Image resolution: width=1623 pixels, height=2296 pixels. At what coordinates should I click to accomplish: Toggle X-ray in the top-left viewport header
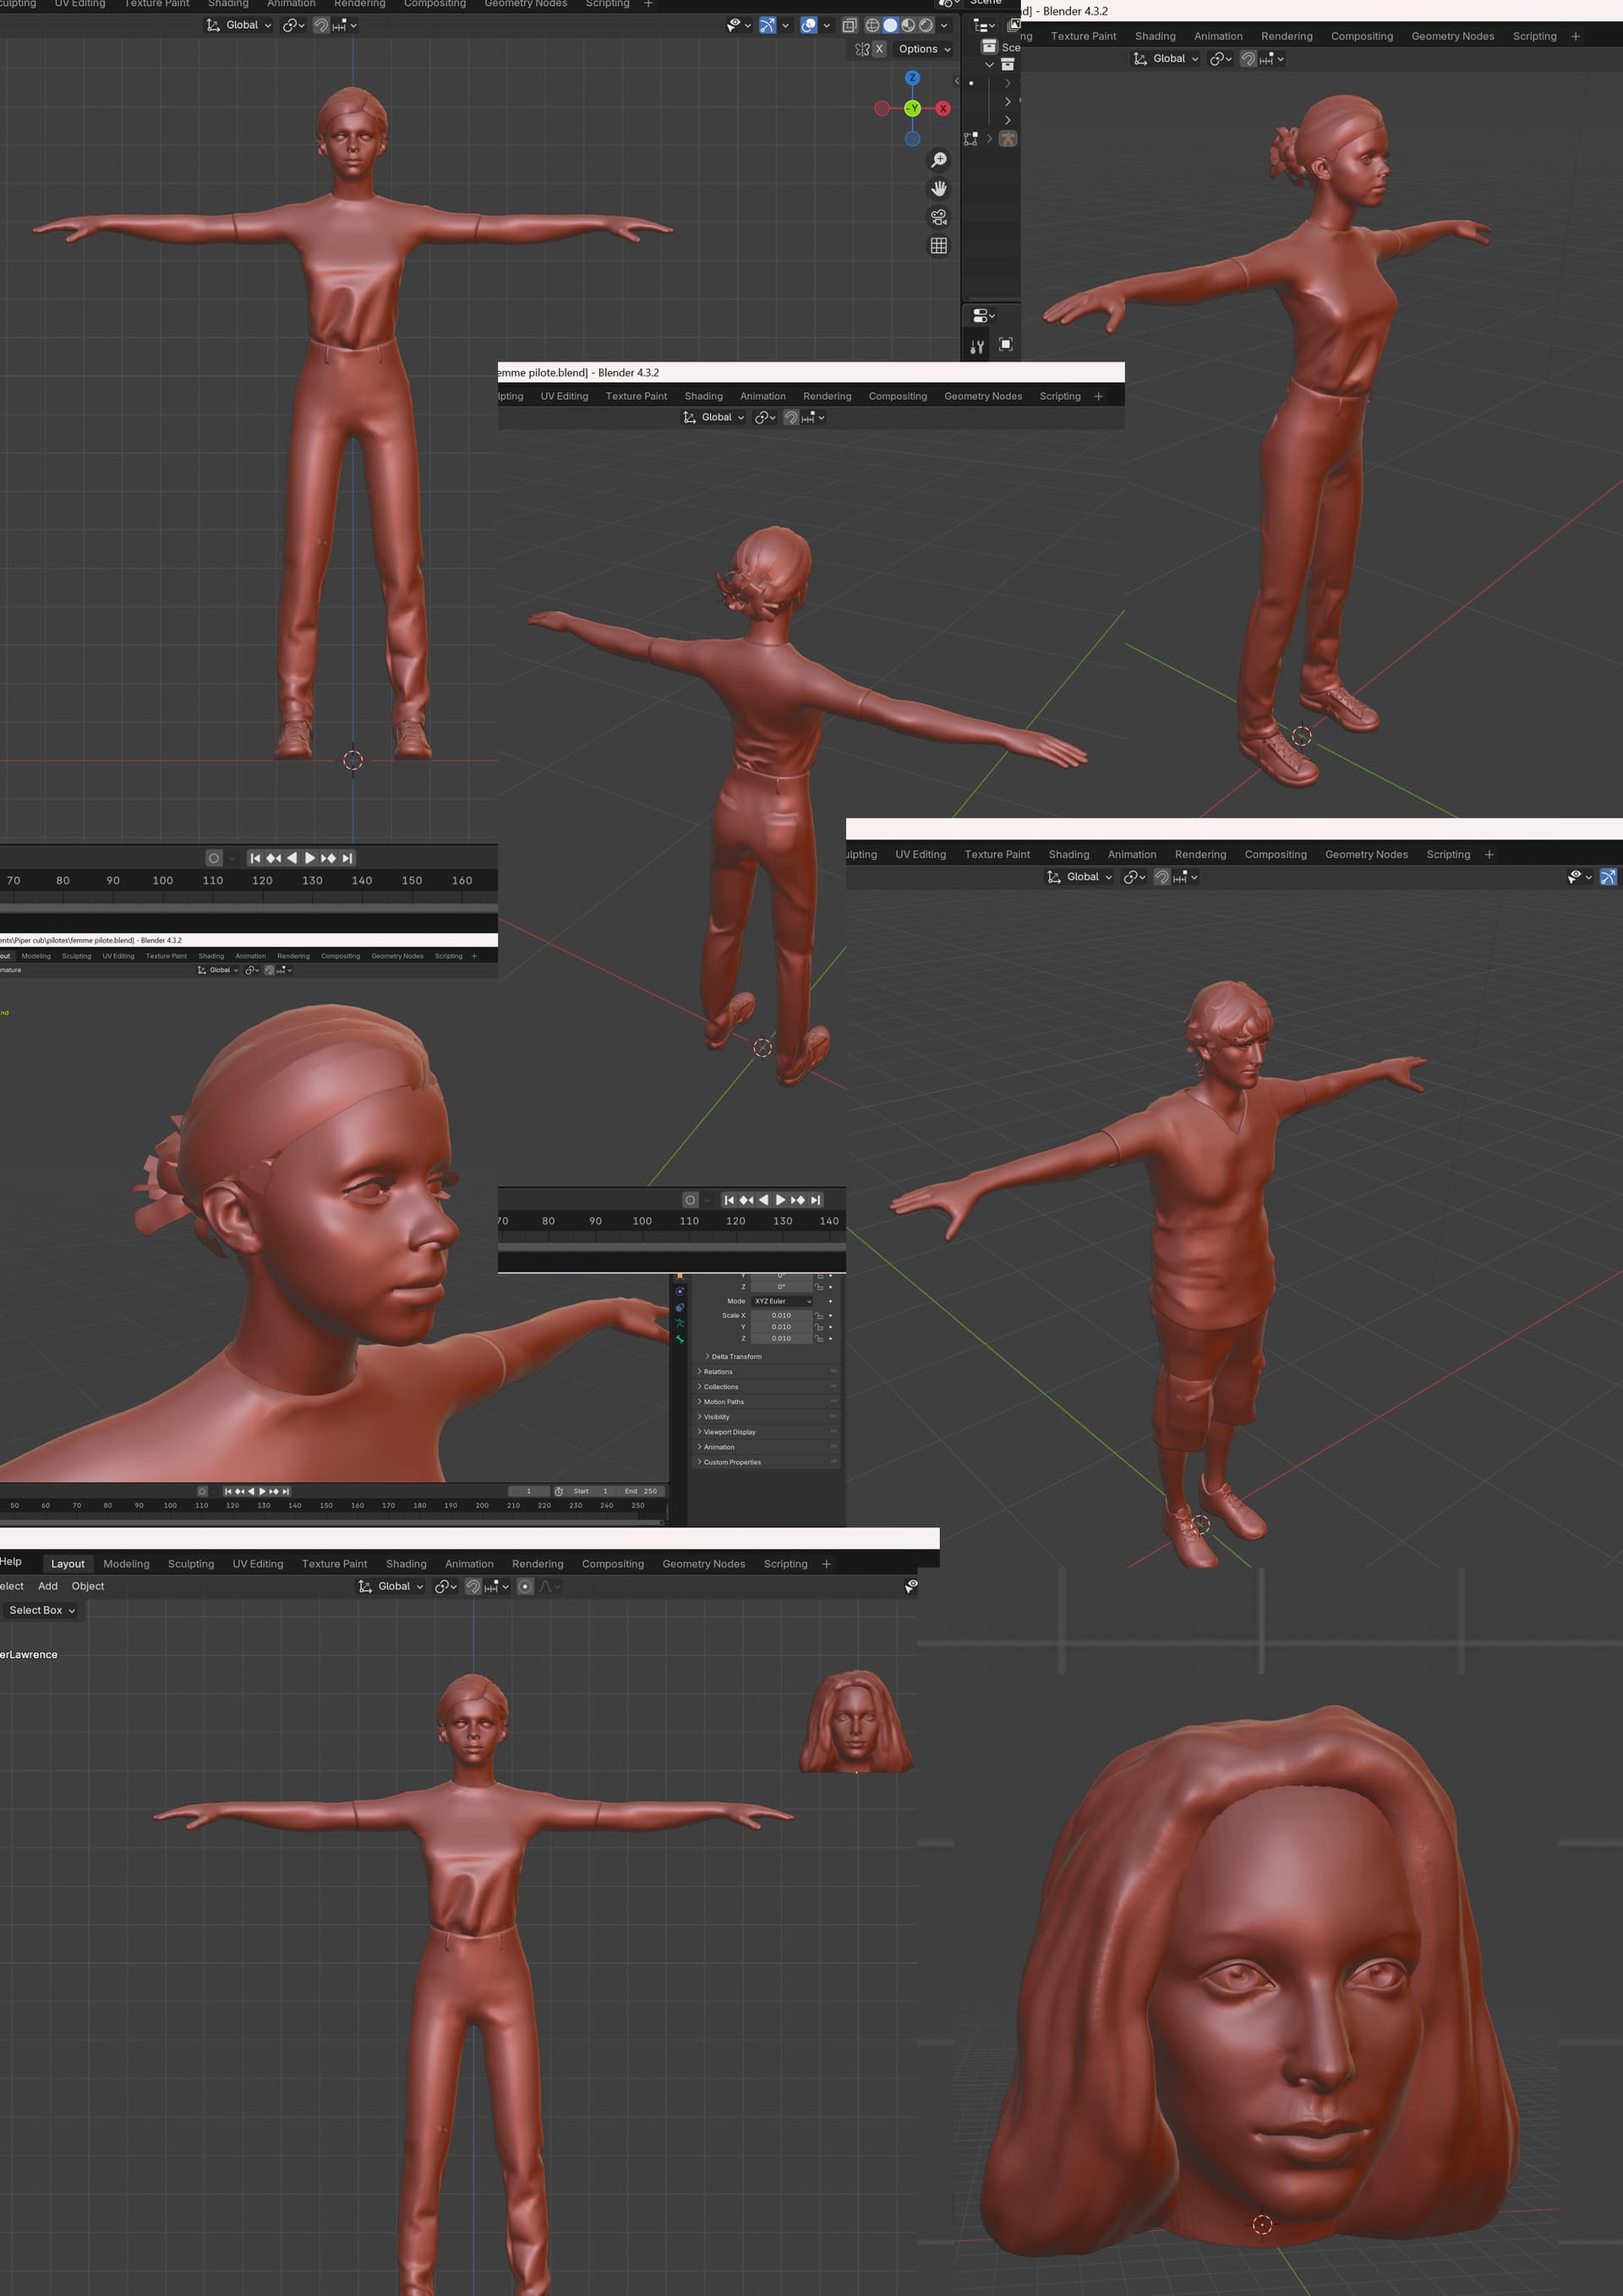click(x=849, y=25)
